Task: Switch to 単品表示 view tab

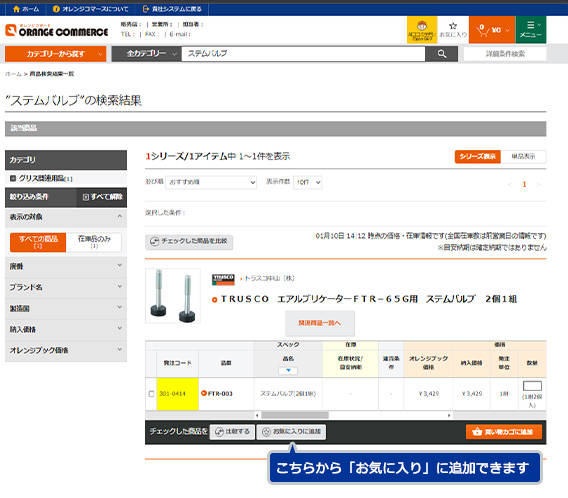Action: click(x=523, y=156)
